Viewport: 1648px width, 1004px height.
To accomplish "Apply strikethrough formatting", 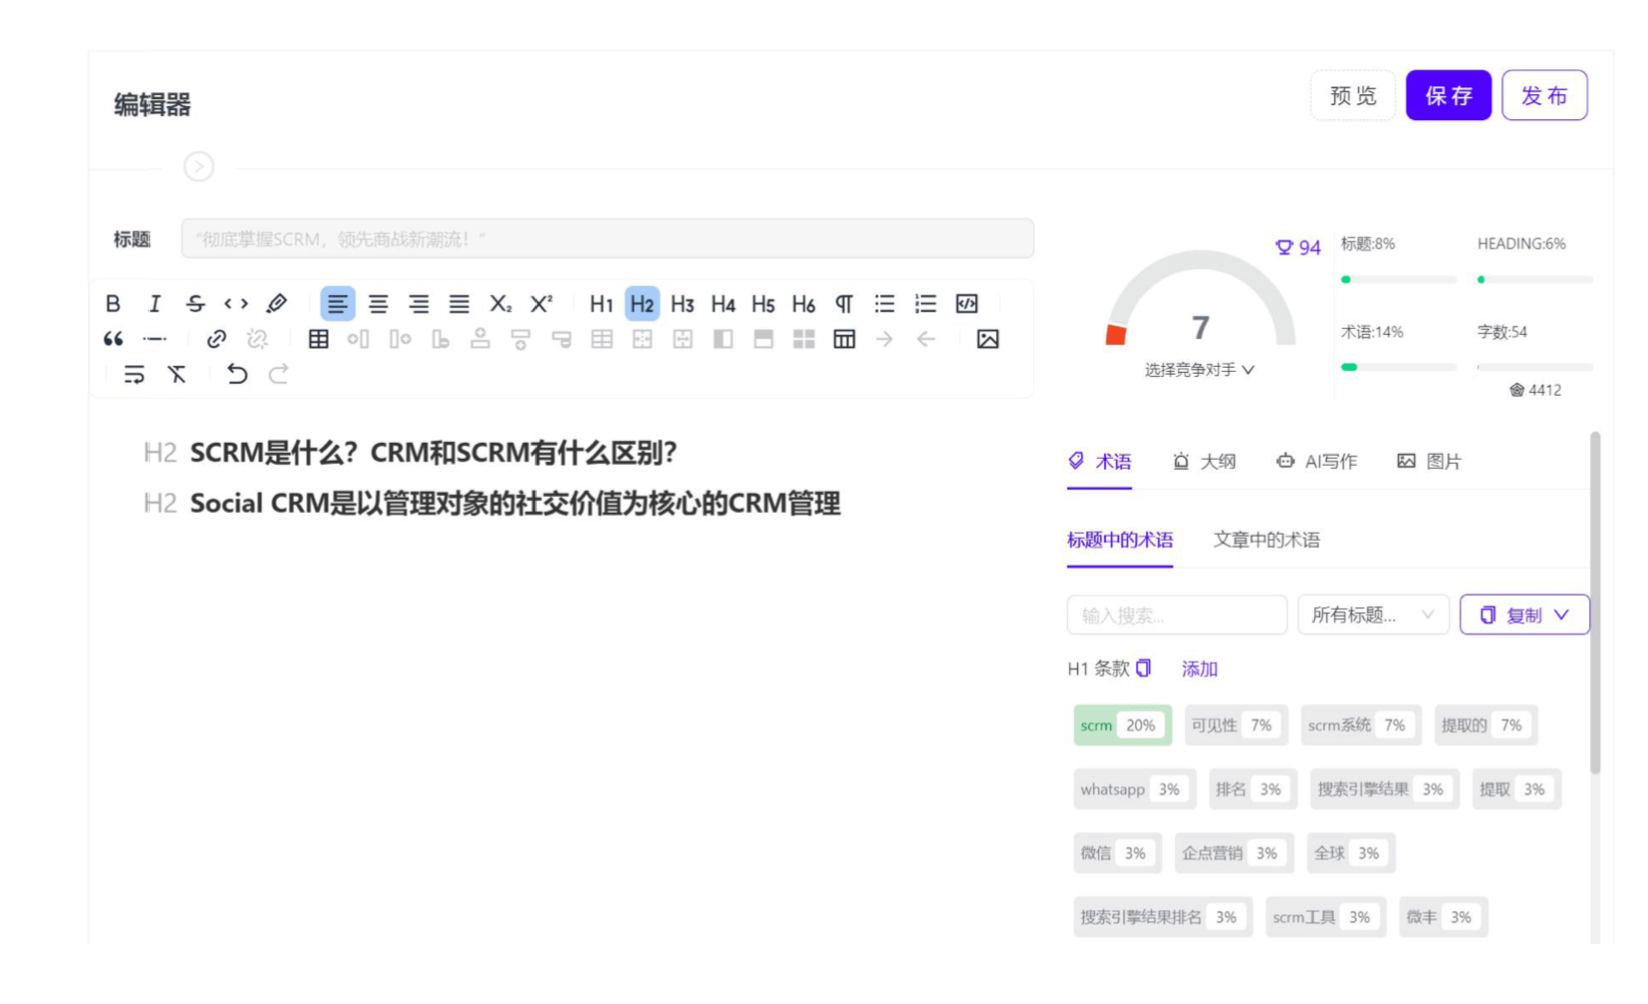I will point(195,303).
